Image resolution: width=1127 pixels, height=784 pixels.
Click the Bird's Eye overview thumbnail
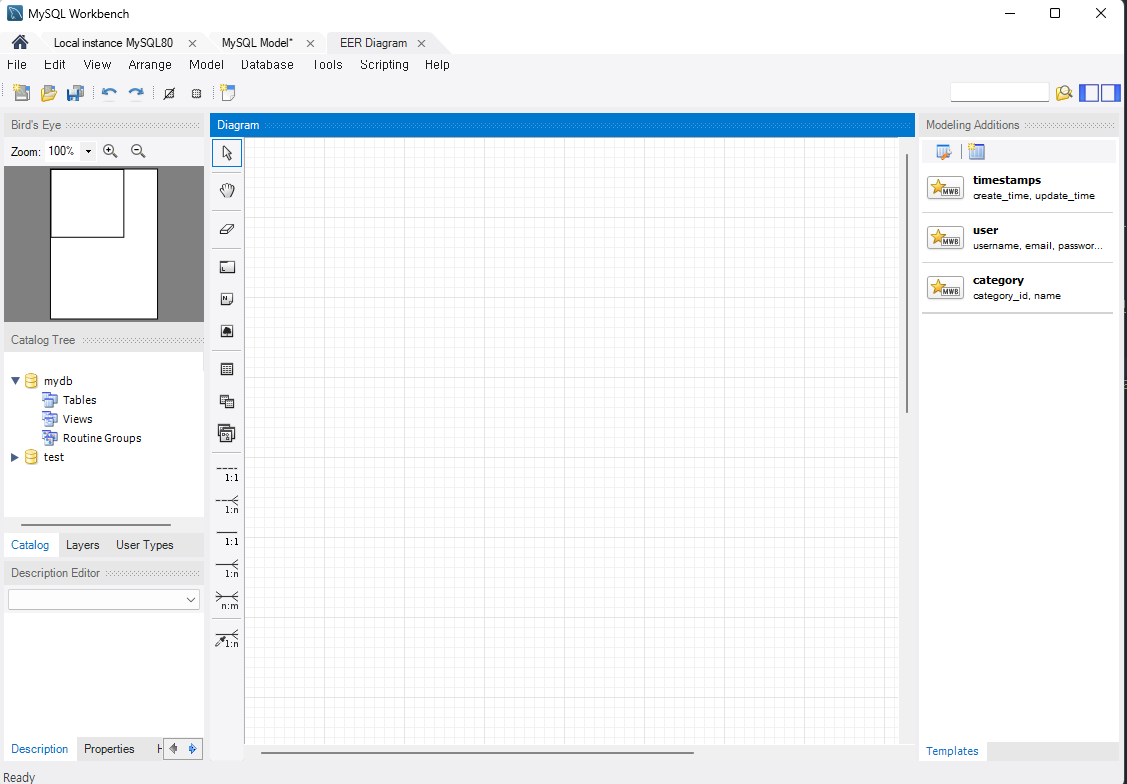point(104,244)
